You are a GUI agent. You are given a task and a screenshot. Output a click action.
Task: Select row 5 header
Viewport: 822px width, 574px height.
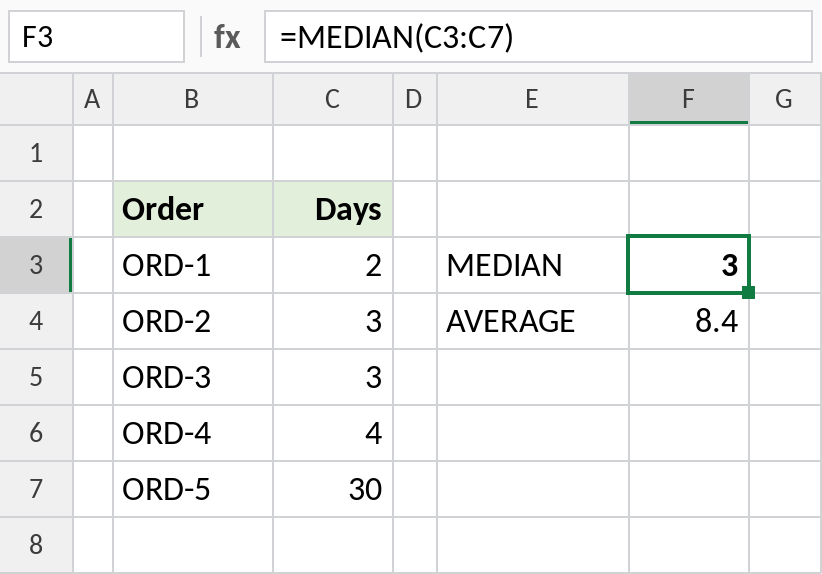pyautogui.click(x=36, y=377)
